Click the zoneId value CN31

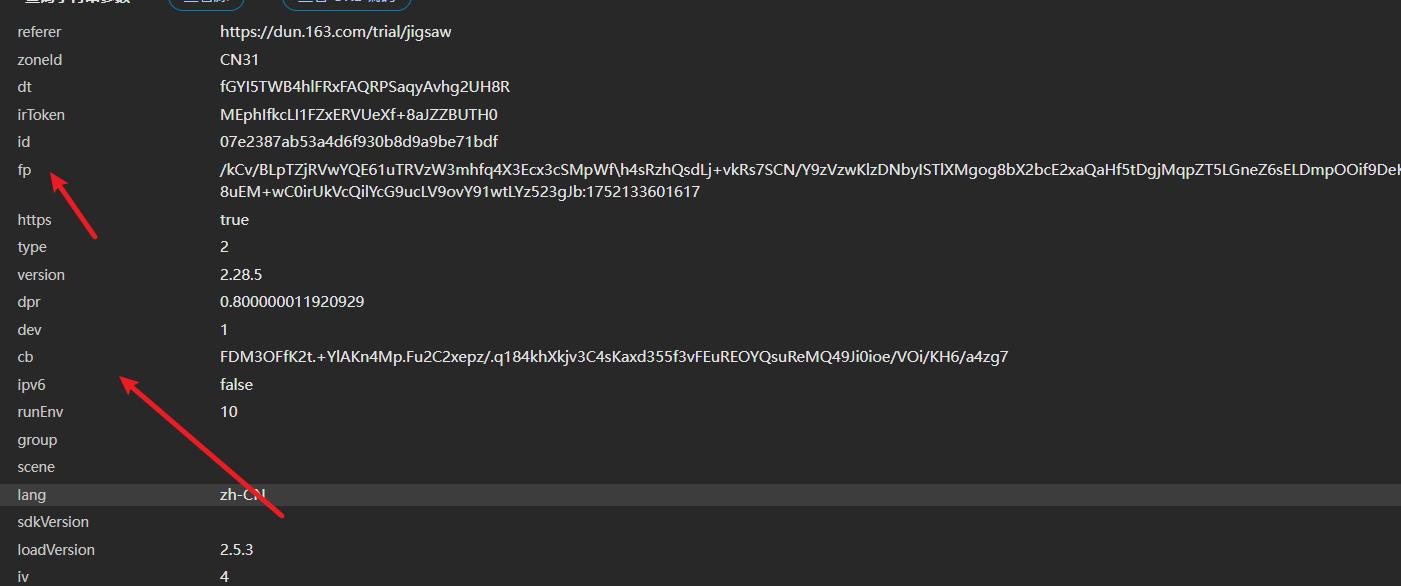[239, 60]
